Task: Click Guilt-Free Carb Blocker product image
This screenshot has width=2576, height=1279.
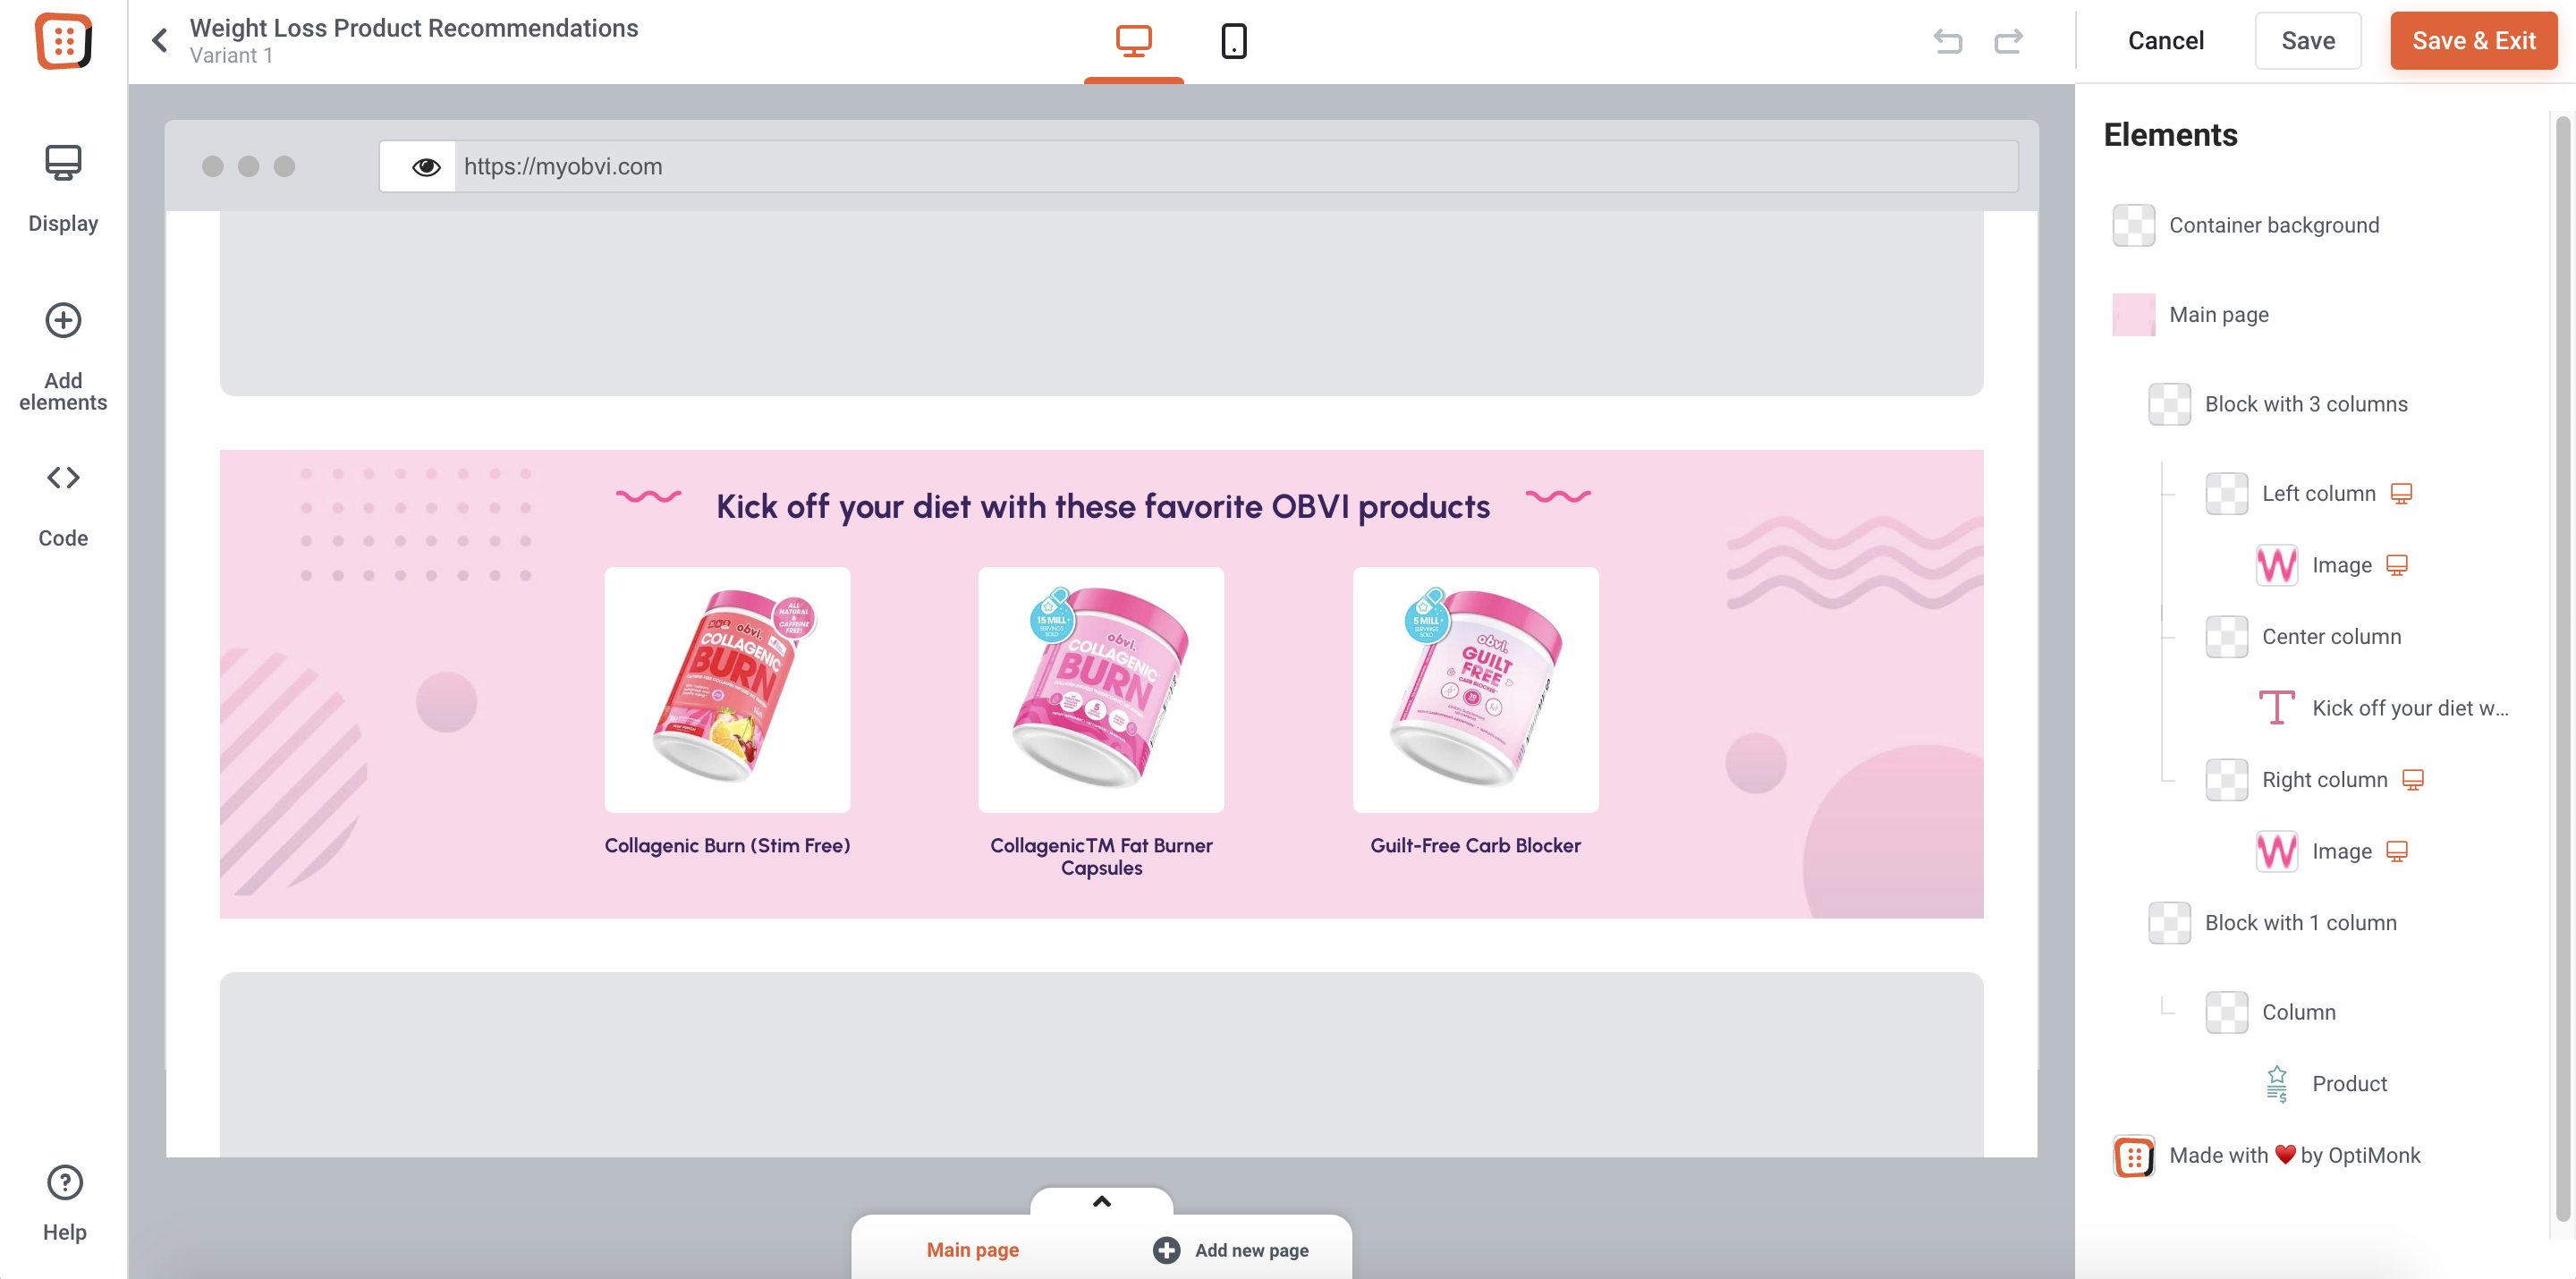Action: [1475, 690]
